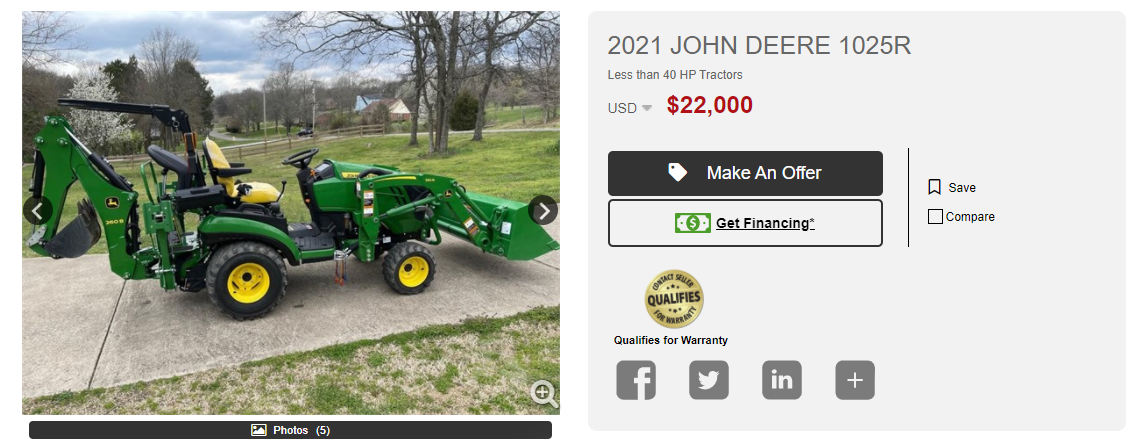
Task: Open more sharing options plus icon
Action: [x=855, y=380]
